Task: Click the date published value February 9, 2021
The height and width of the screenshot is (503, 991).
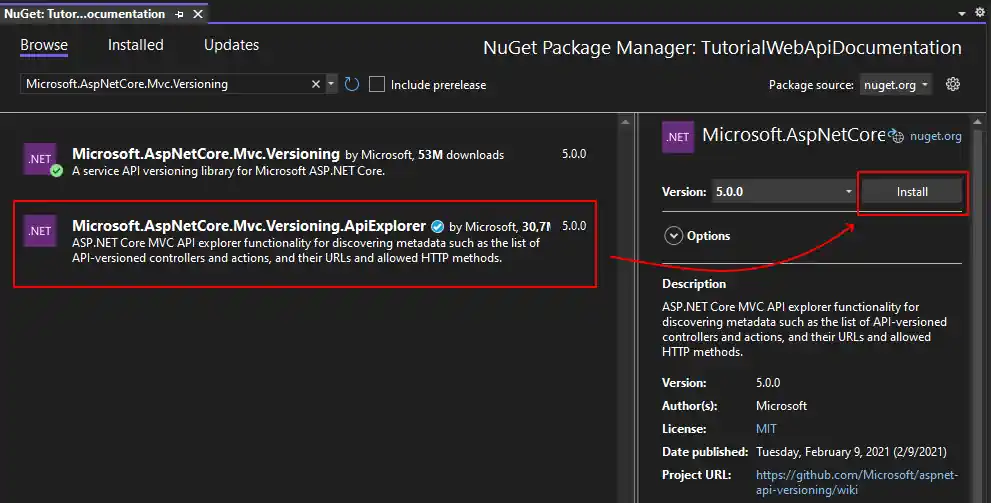Action: (851, 452)
